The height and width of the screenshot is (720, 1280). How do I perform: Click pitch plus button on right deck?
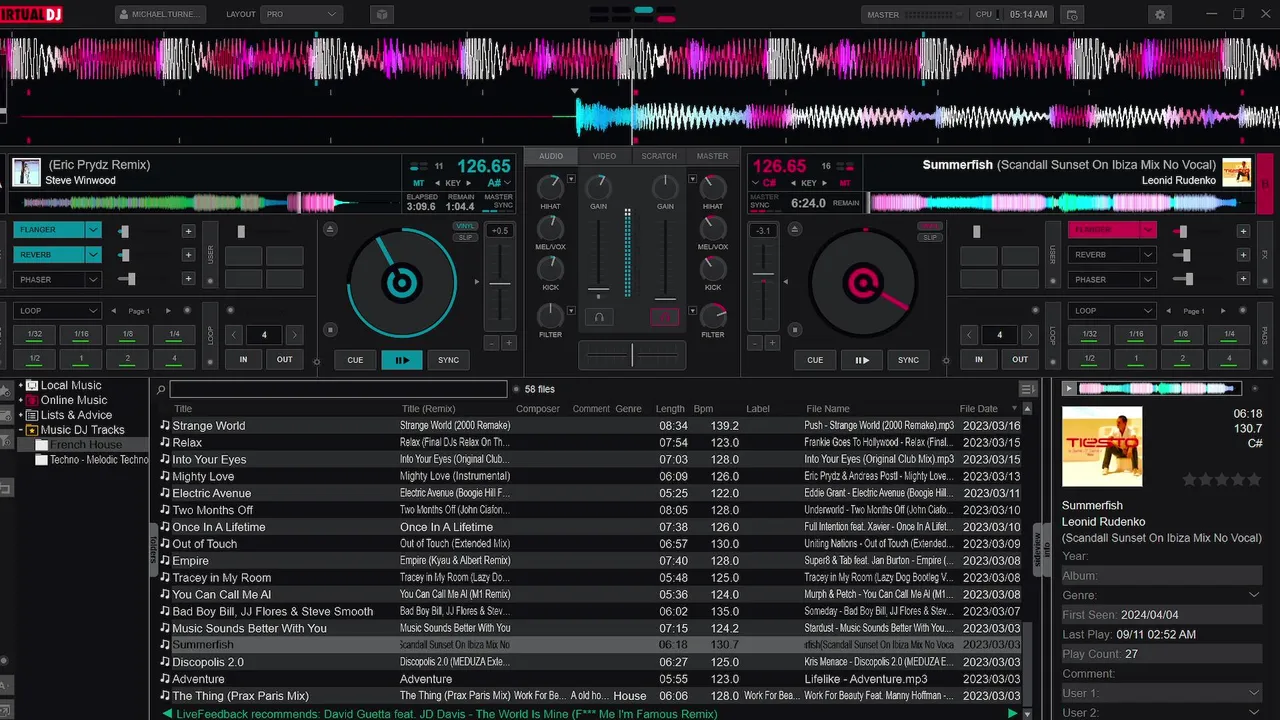click(x=772, y=343)
